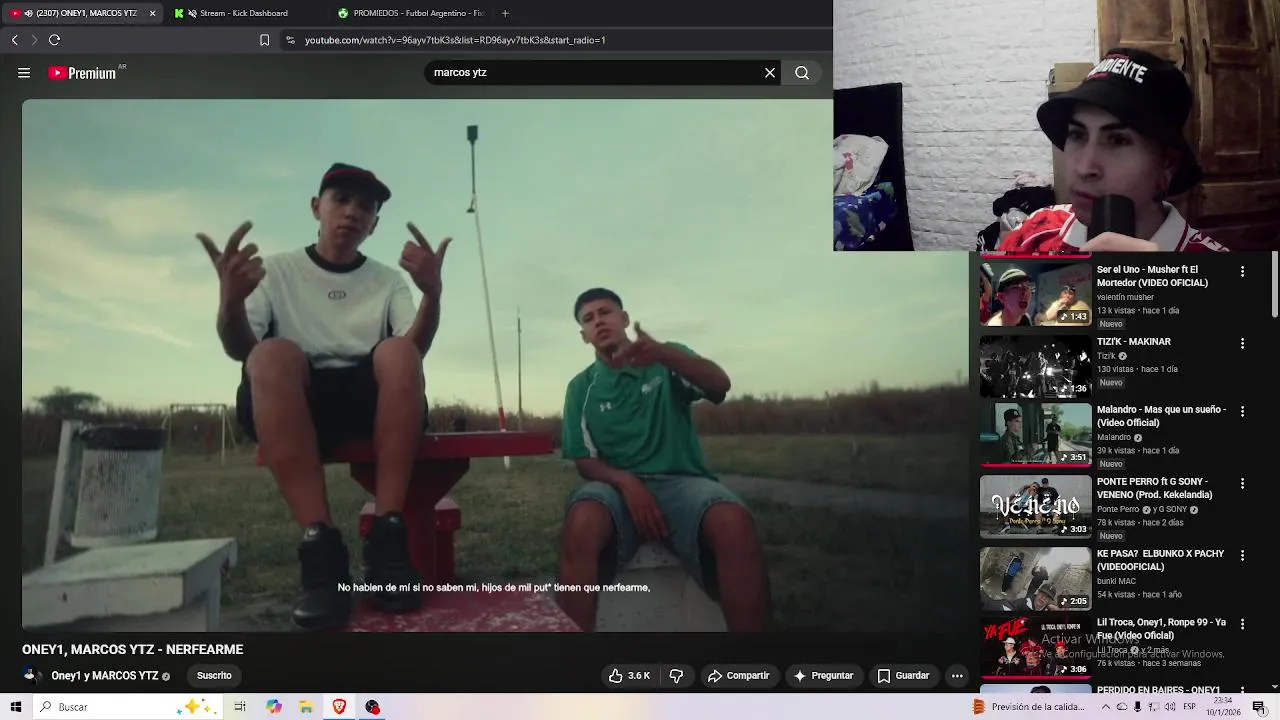Click the microphone tray icon

point(1138,707)
